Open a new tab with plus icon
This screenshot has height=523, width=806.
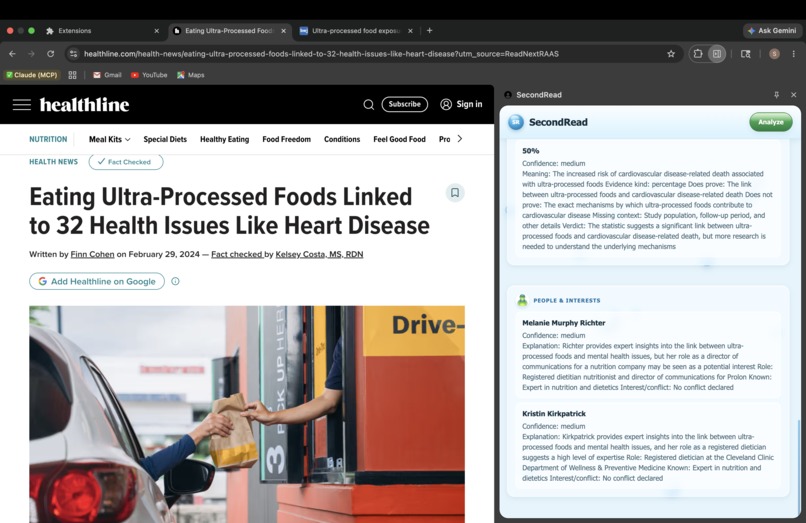tap(429, 30)
